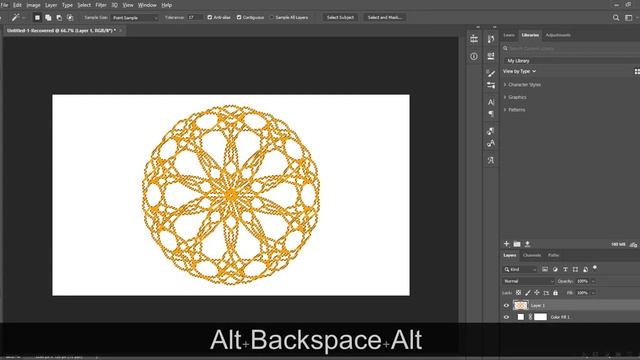
Task: Open the Normal blend mode dropdown
Action: (x=529, y=281)
